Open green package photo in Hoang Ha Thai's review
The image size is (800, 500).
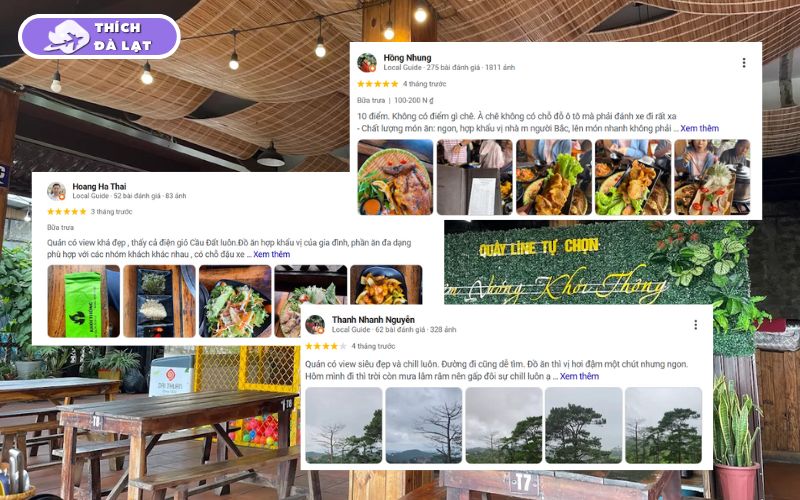pos(84,301)
